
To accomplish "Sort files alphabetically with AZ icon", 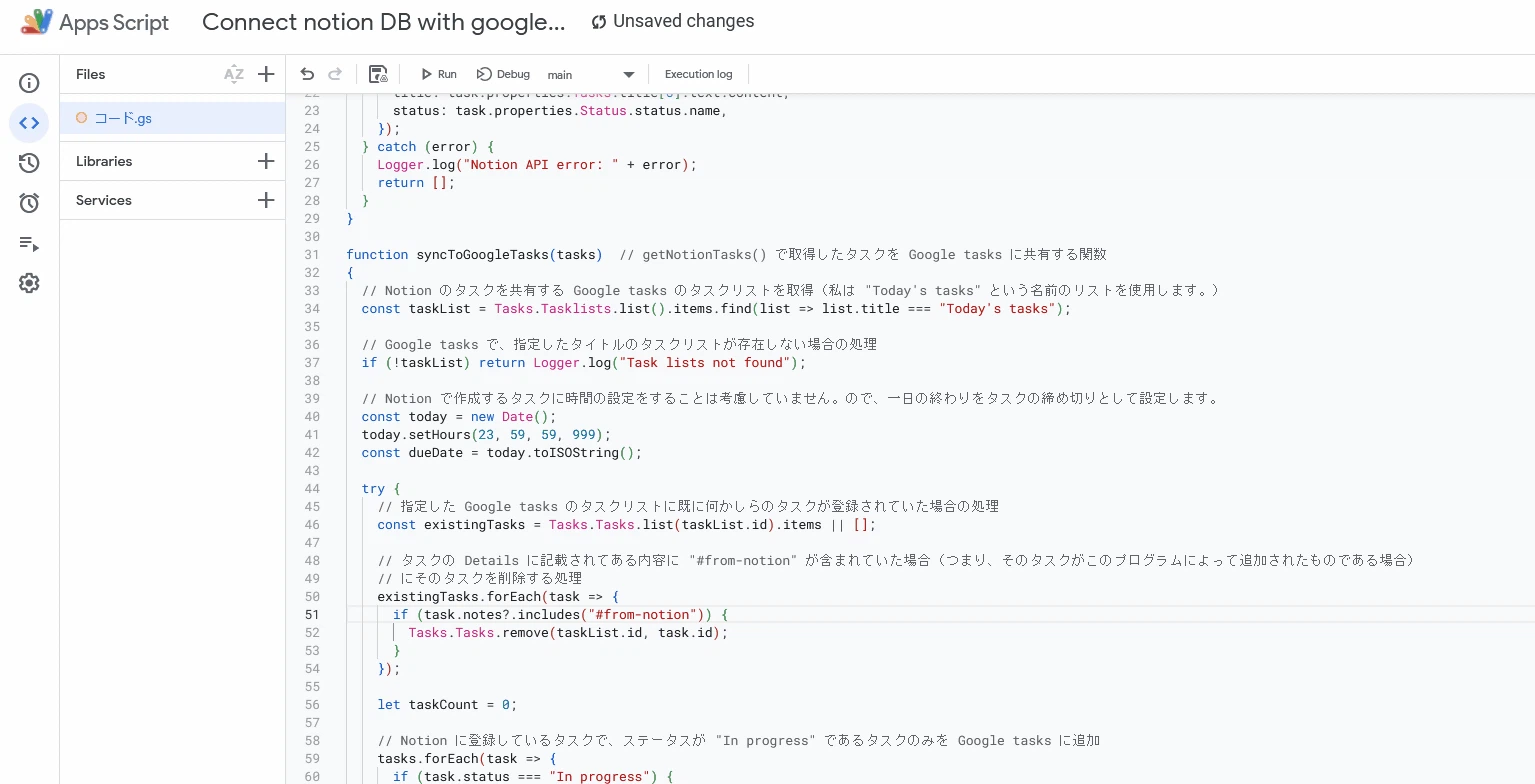I will (x=234, y=74).
